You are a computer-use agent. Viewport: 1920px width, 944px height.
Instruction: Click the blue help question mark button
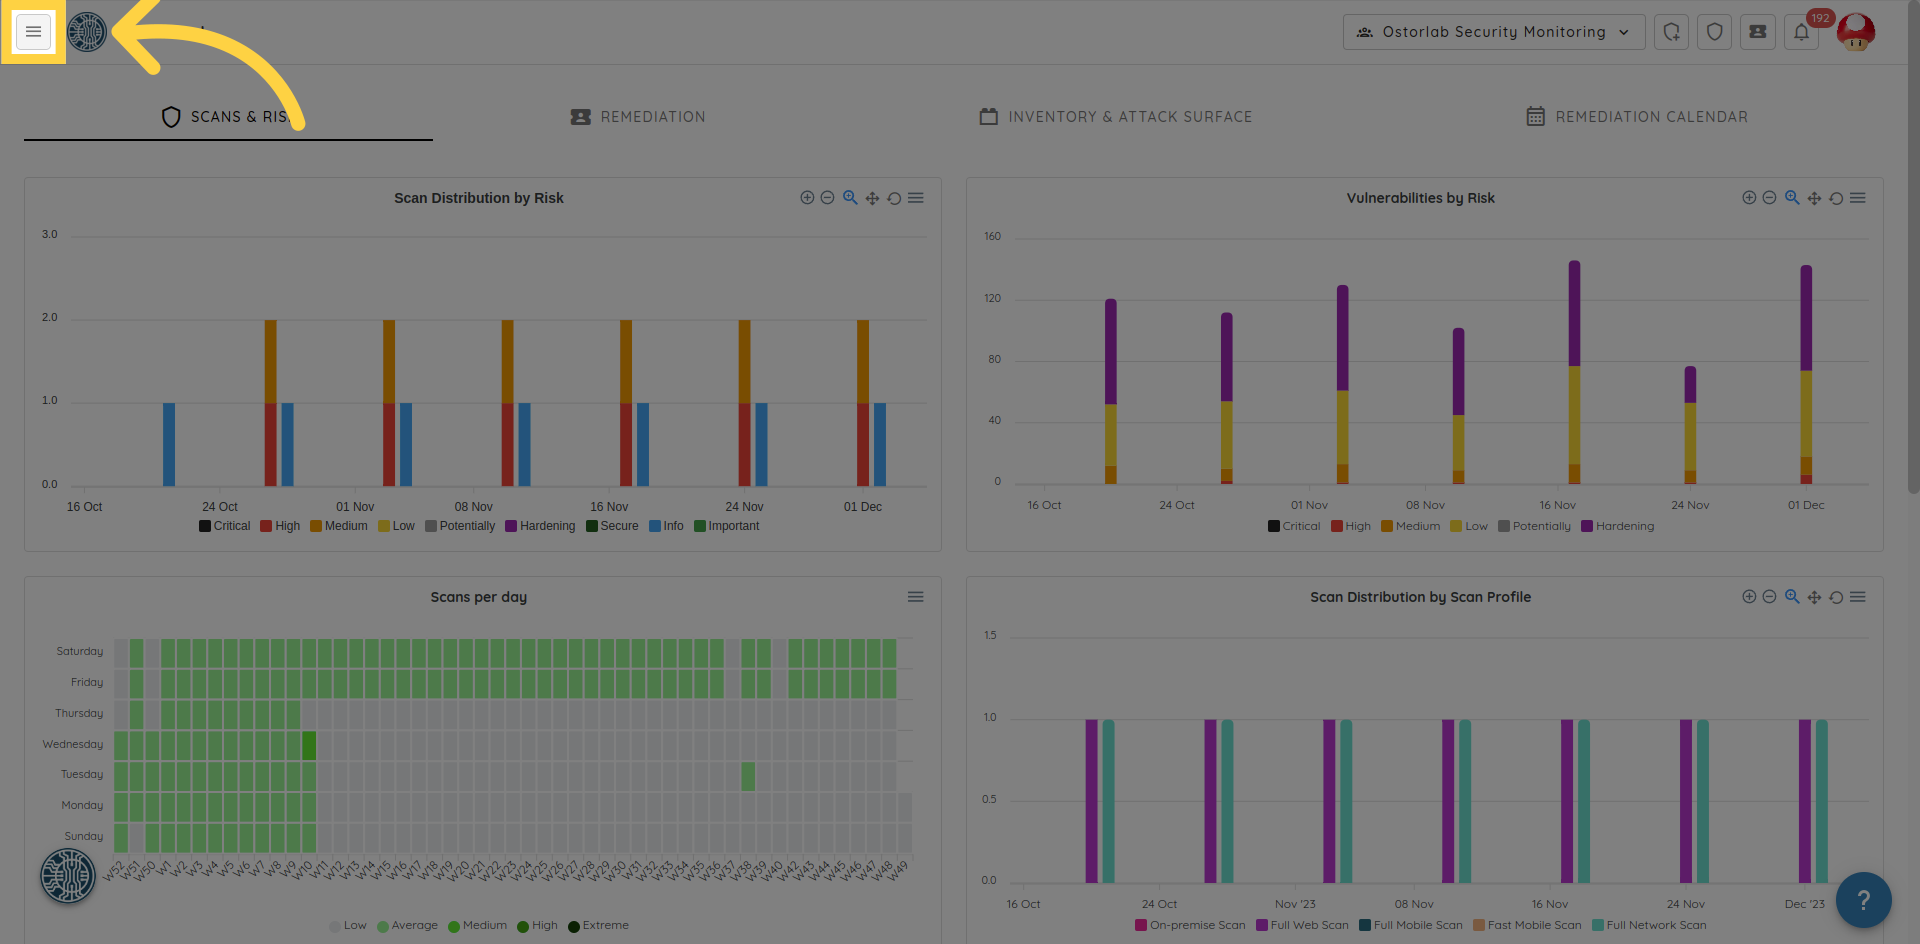coord(1863,900)
